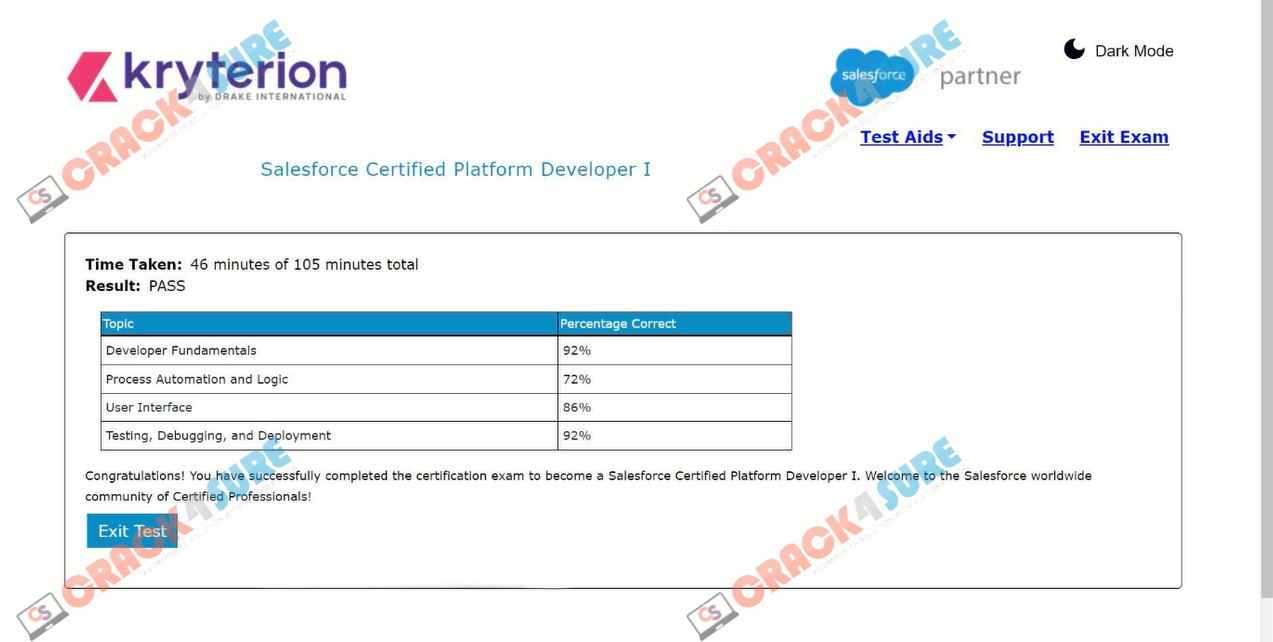
Task: Select the Testing, Debugging, and Deployment cell
Action: point(329,435)
